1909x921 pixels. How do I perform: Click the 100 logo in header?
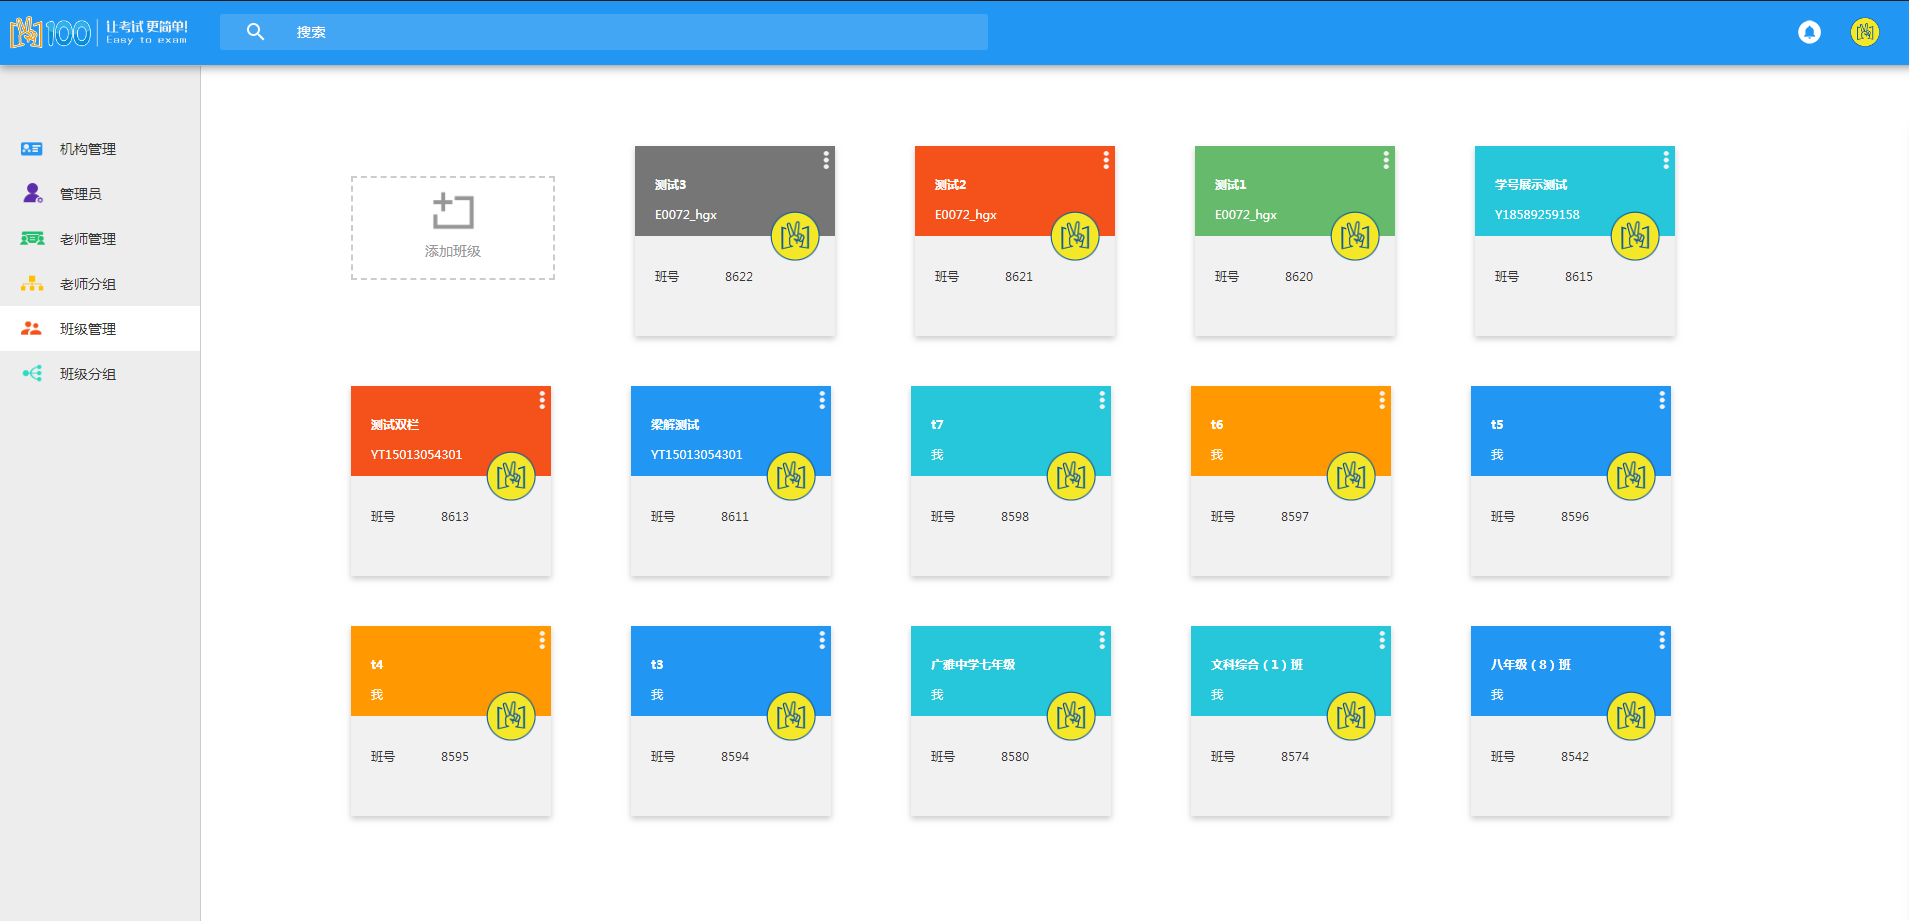click(52, 33)
